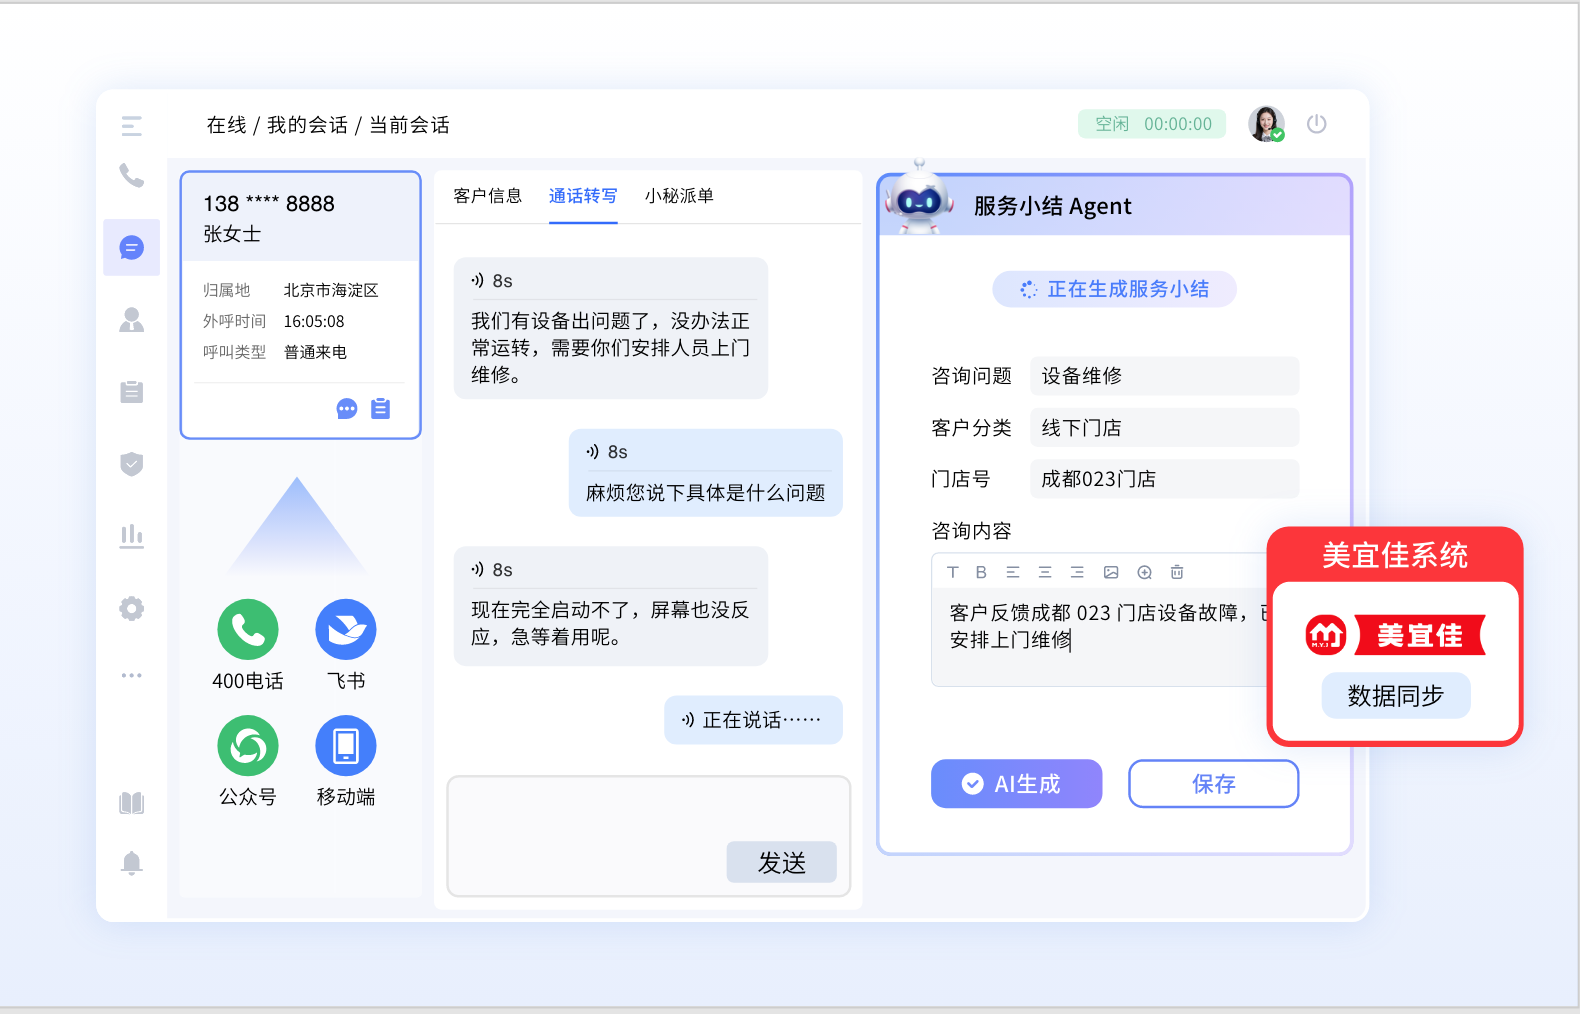Open settings gear in left sidebar
Viewport: 1580px width, 1014px height.
pyautogui.click(x=131, y=608)
